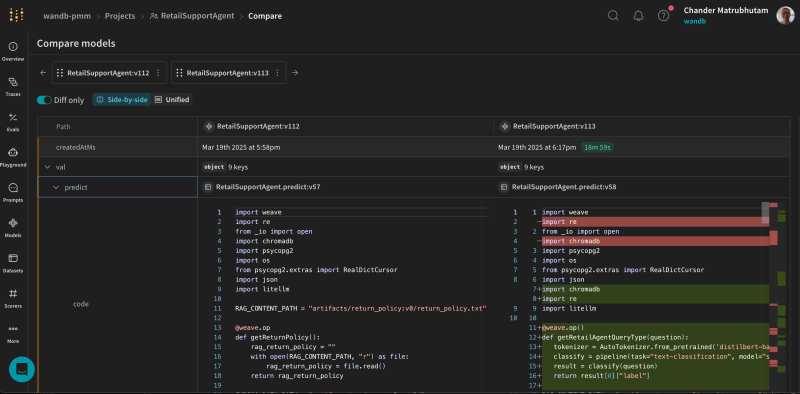The image size is (800, 394).
Task: Open the Playground sidebar item
Action: point(13,158)
